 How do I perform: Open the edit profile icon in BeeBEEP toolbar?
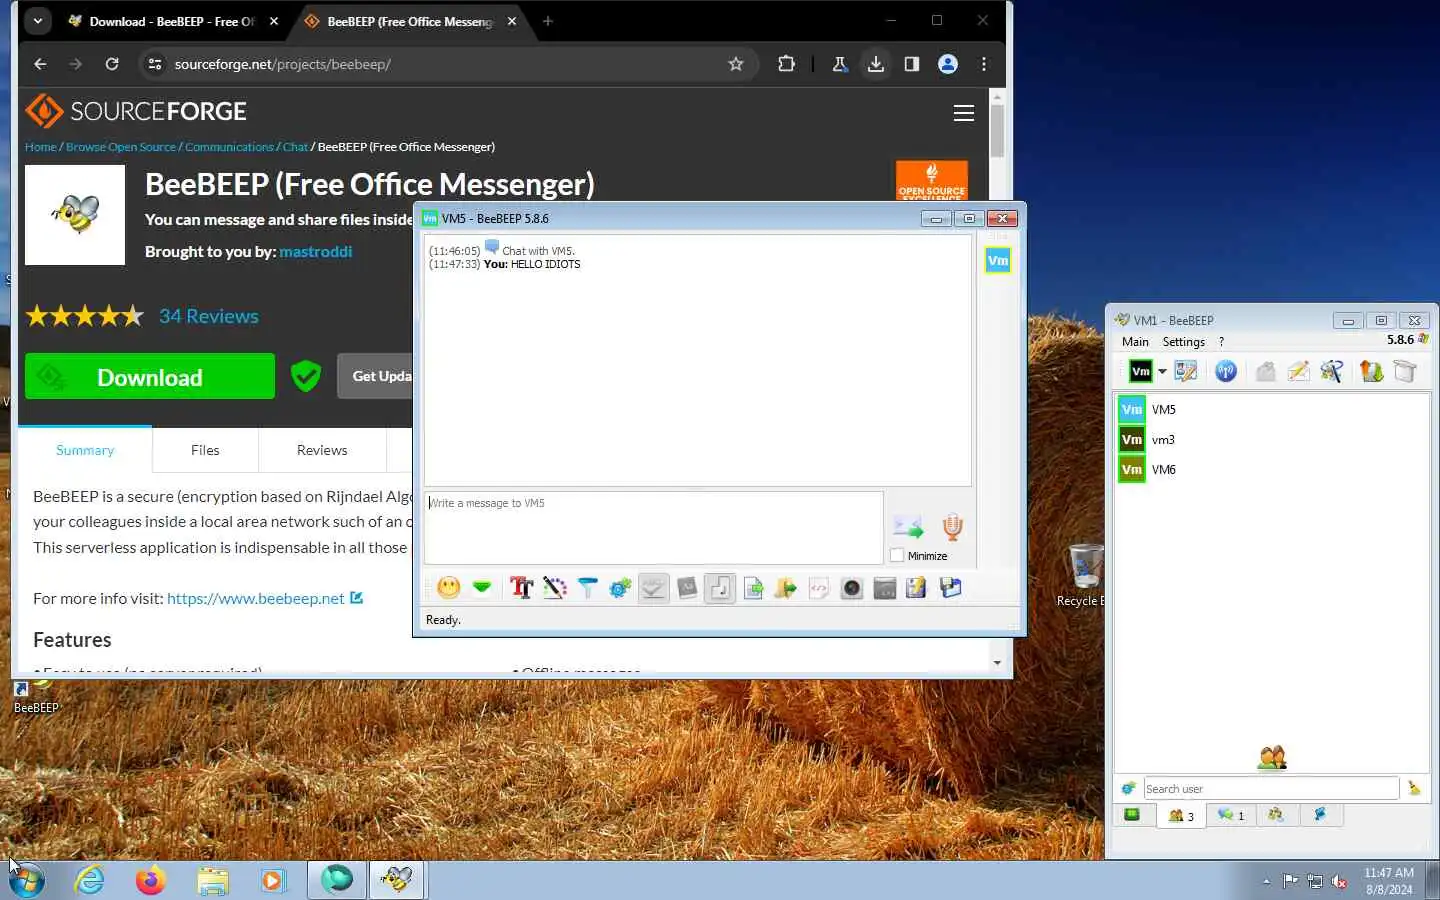click(x=1186, y=371)
